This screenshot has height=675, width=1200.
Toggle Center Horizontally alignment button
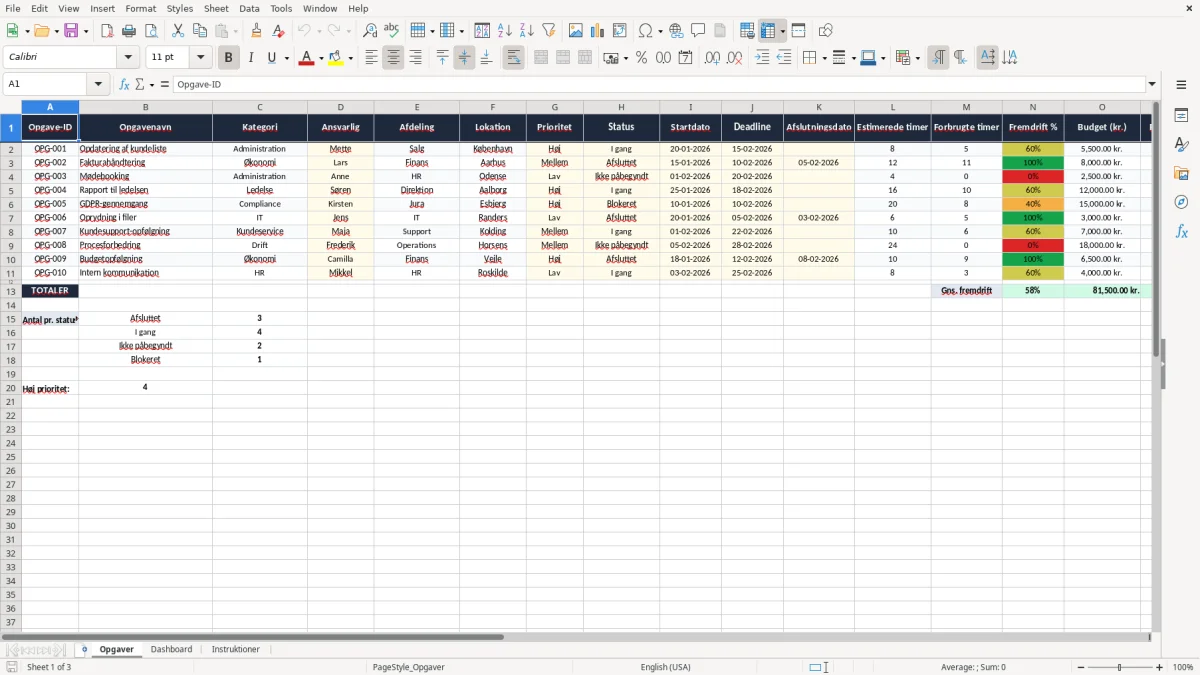tap(393, 58)
